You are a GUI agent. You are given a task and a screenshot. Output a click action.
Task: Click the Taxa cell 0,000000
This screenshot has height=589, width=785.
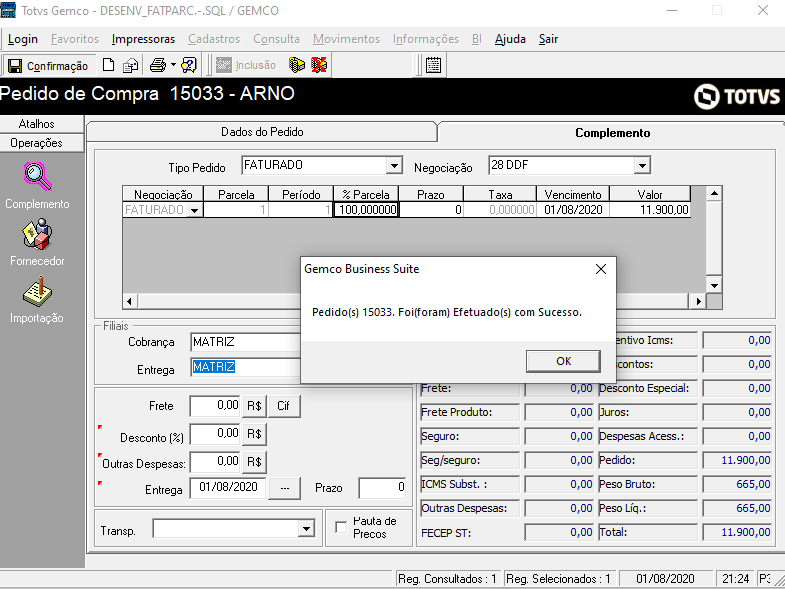[500, 210]
